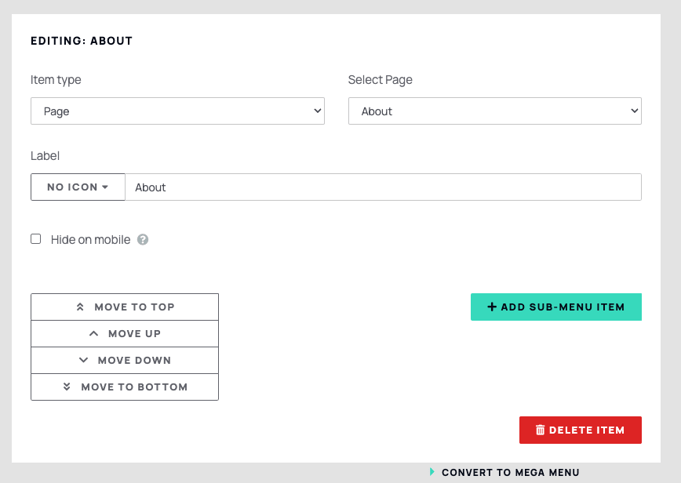Click the Move to Bottom button text
This screenshot has height=483, width=681.
click(x=134, y=387)
